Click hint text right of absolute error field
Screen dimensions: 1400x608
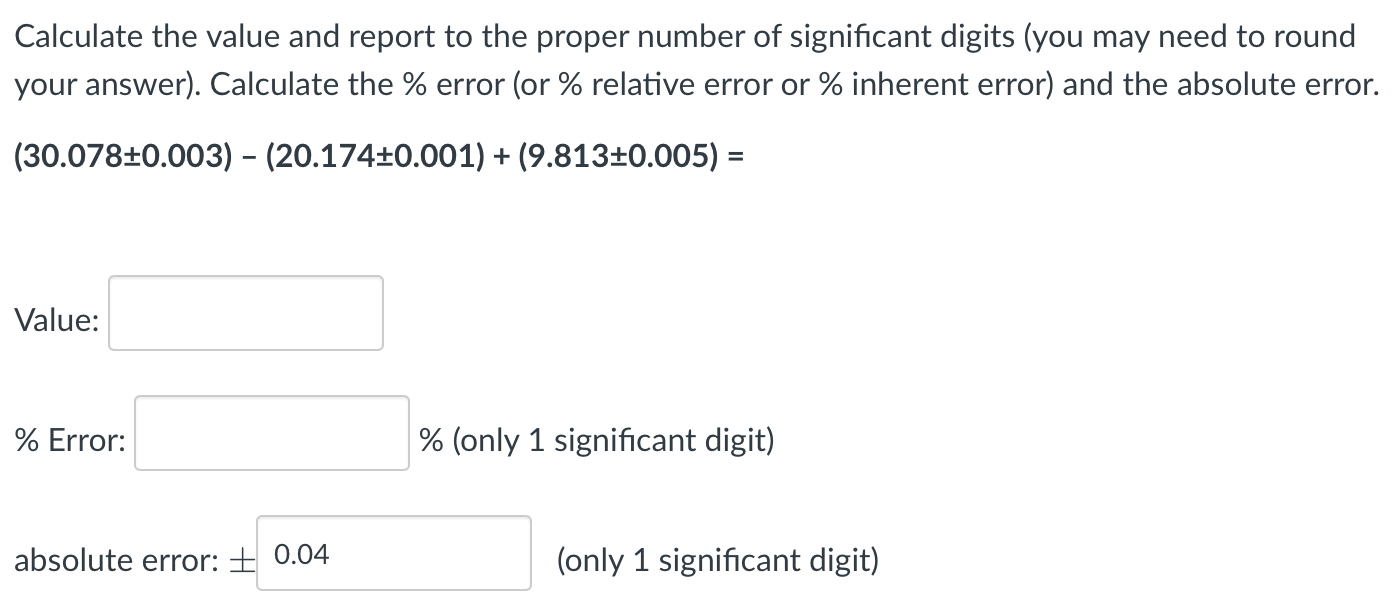[718, 560]
